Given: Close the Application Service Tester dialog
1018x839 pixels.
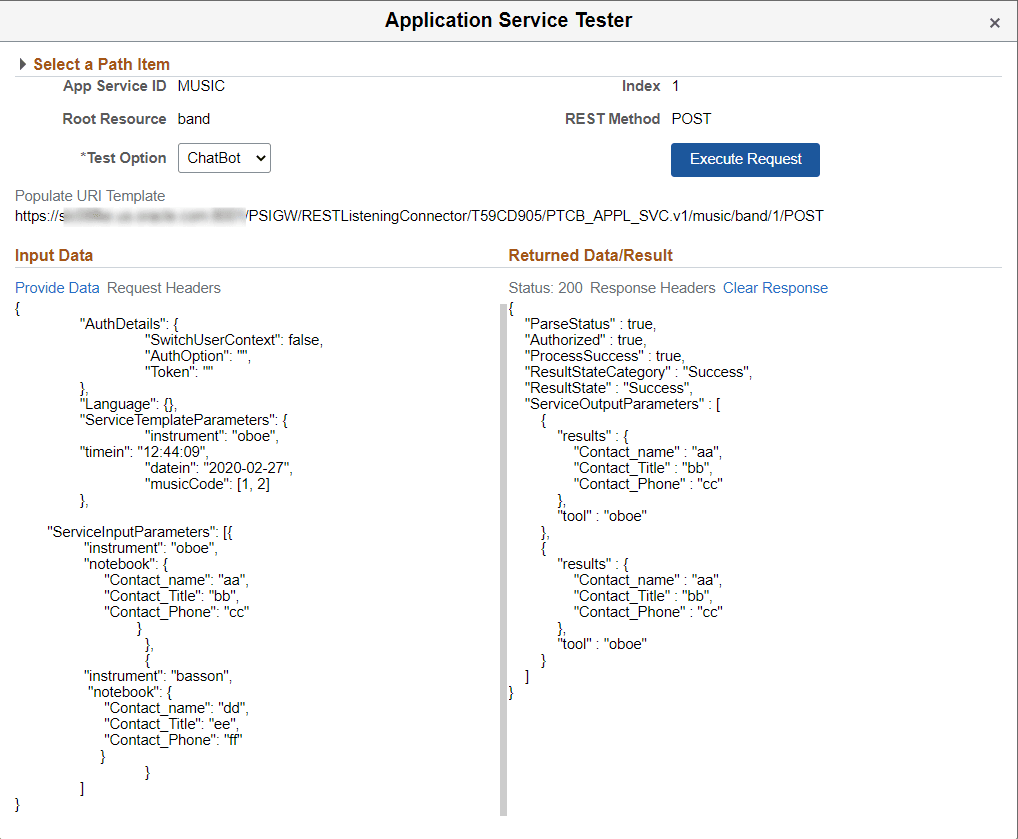Looking at the screenshot, I should [x=995, y=22].
